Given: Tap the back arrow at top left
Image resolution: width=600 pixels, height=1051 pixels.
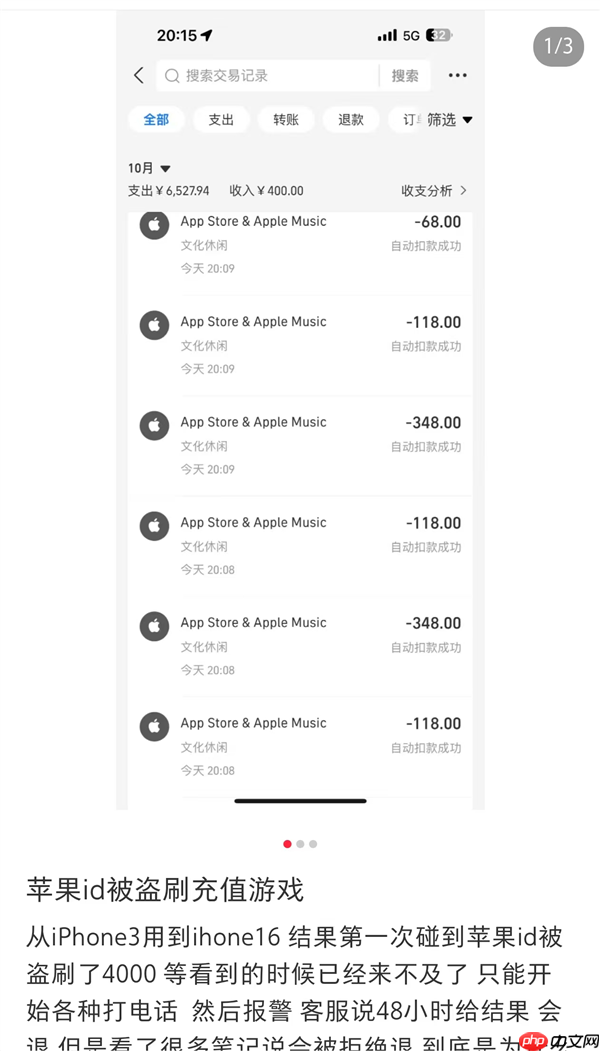Looking at the screenshot, I should [138, 75].
